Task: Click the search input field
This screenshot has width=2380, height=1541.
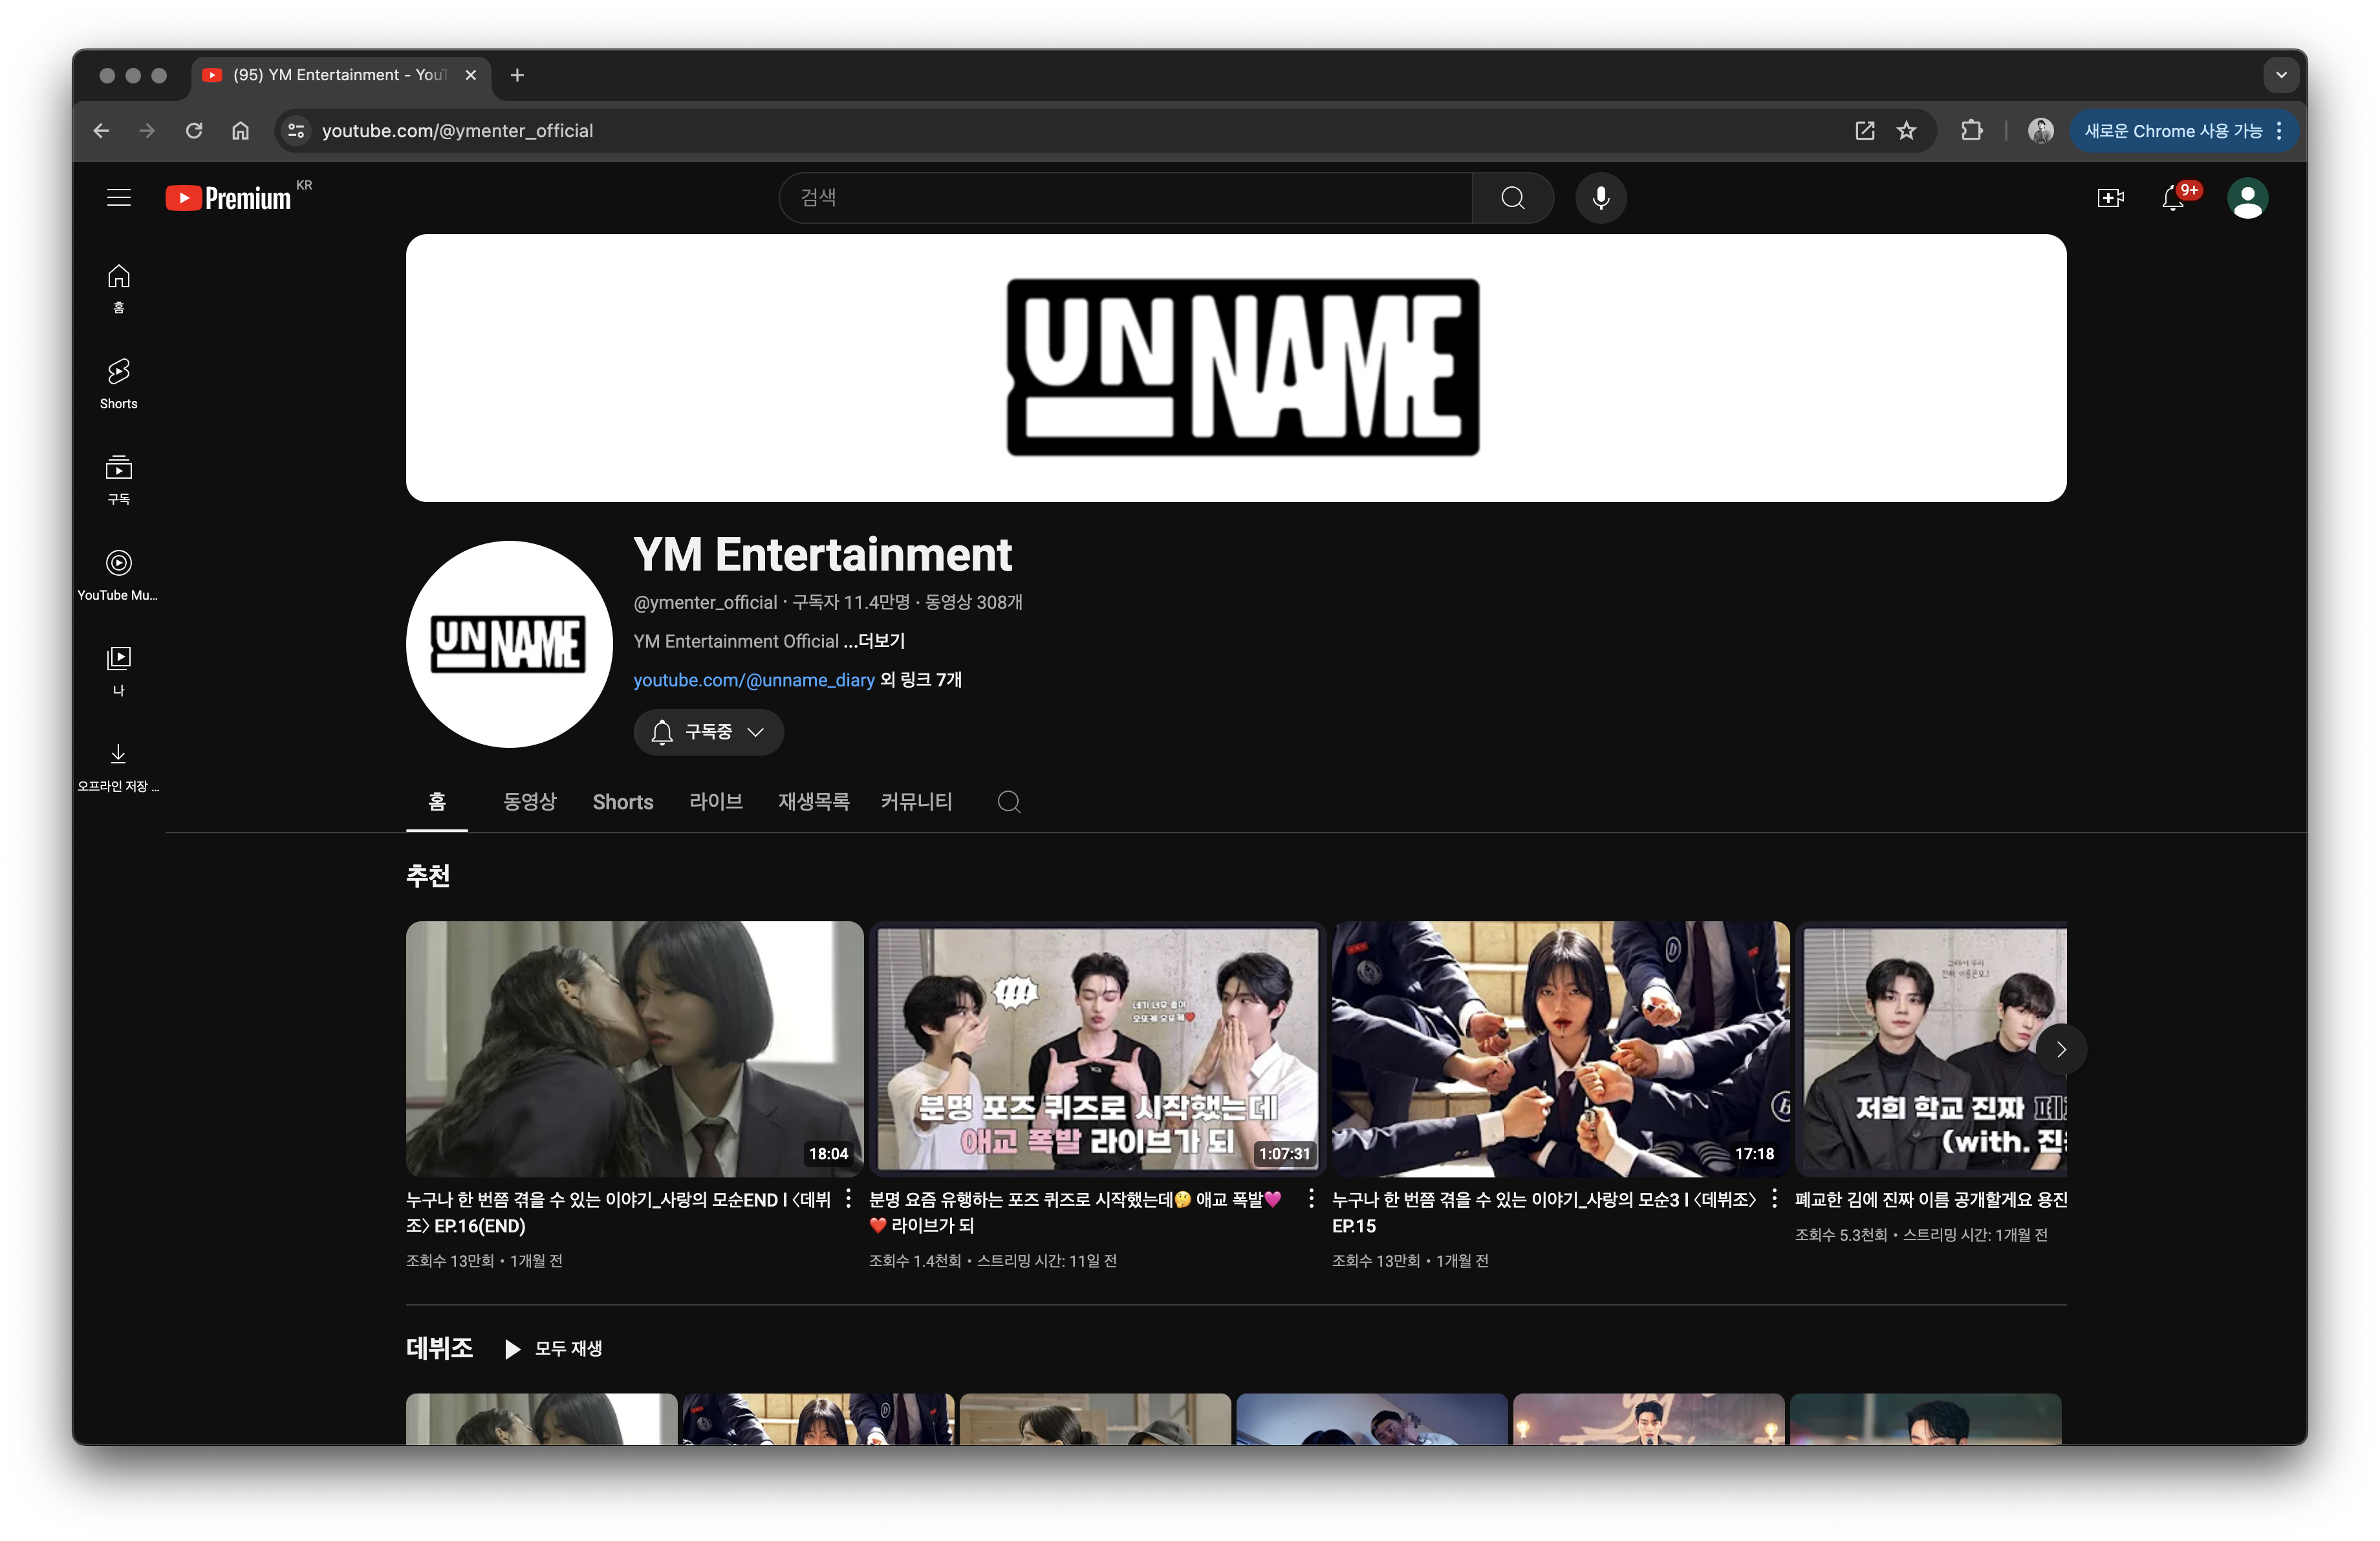Action: click(x=1125, y=198)
